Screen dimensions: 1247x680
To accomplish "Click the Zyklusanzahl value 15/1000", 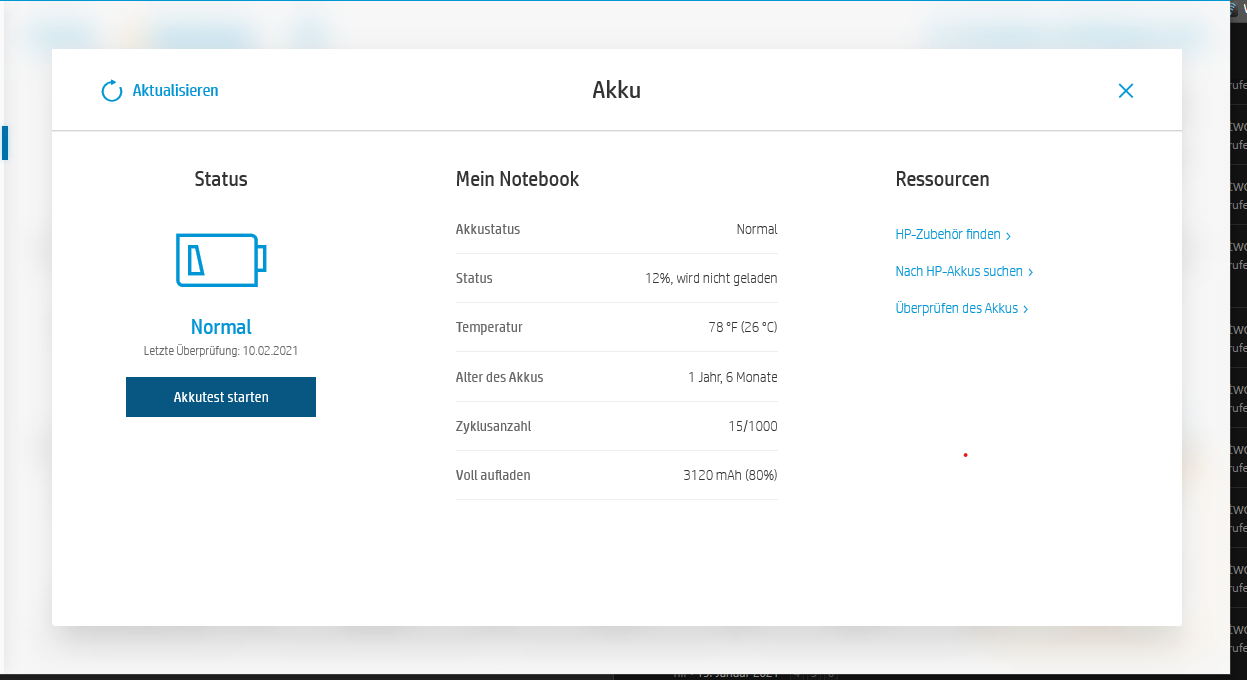I will [x=755, y=426].
